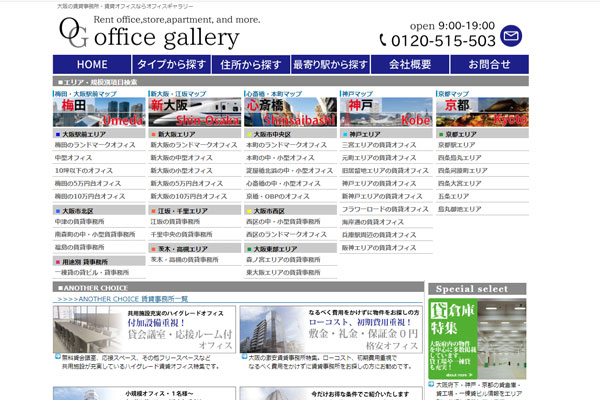Select 三宮エリアの賃貸オフィス
The image size is (600, 400).
[379, 145]
